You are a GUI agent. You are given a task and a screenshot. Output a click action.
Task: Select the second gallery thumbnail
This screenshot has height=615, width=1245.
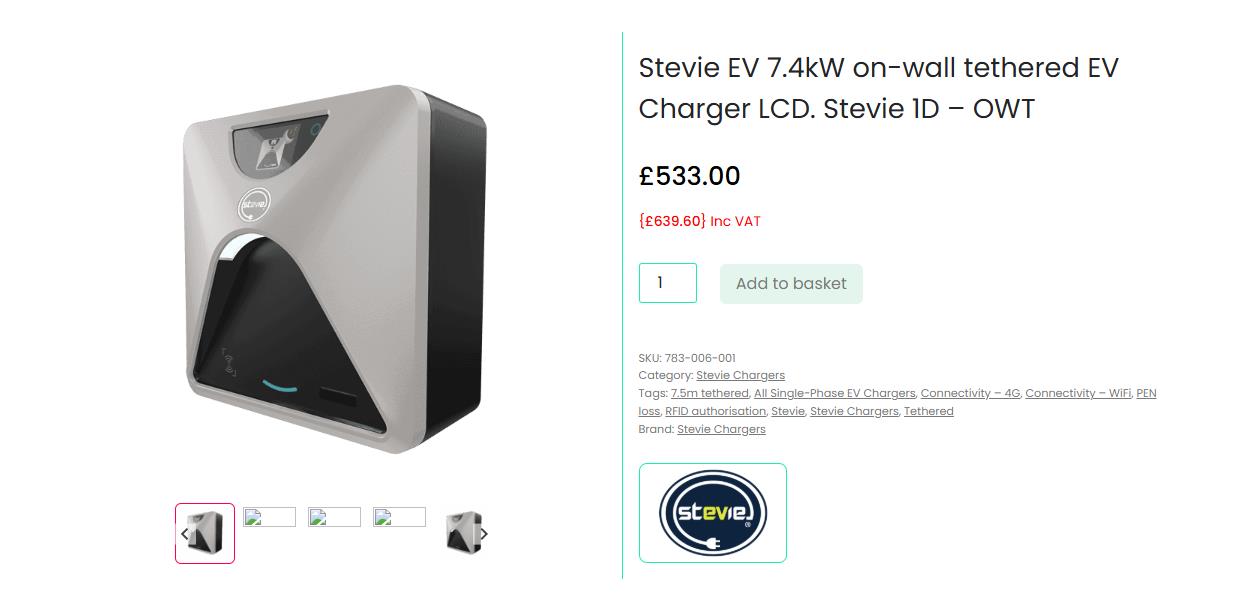(269, 517)
